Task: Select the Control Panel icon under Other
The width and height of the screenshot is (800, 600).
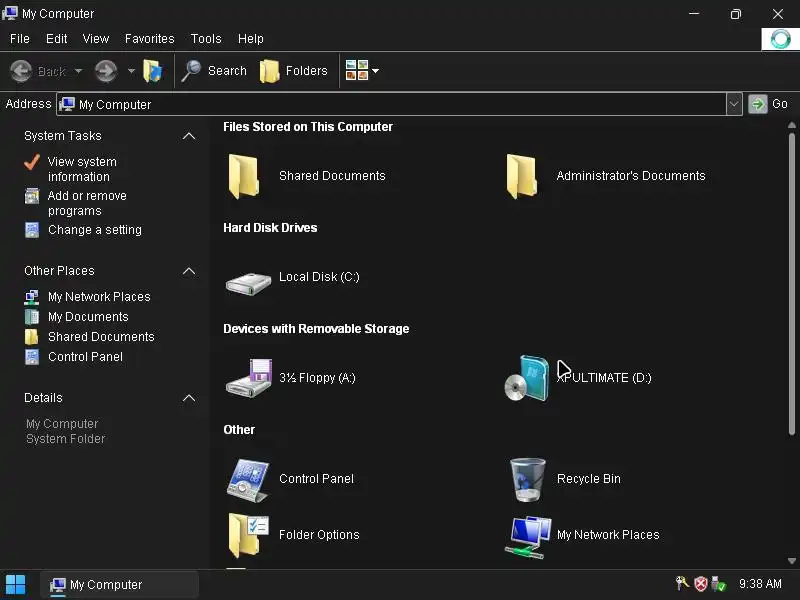Action: (248, 481)
